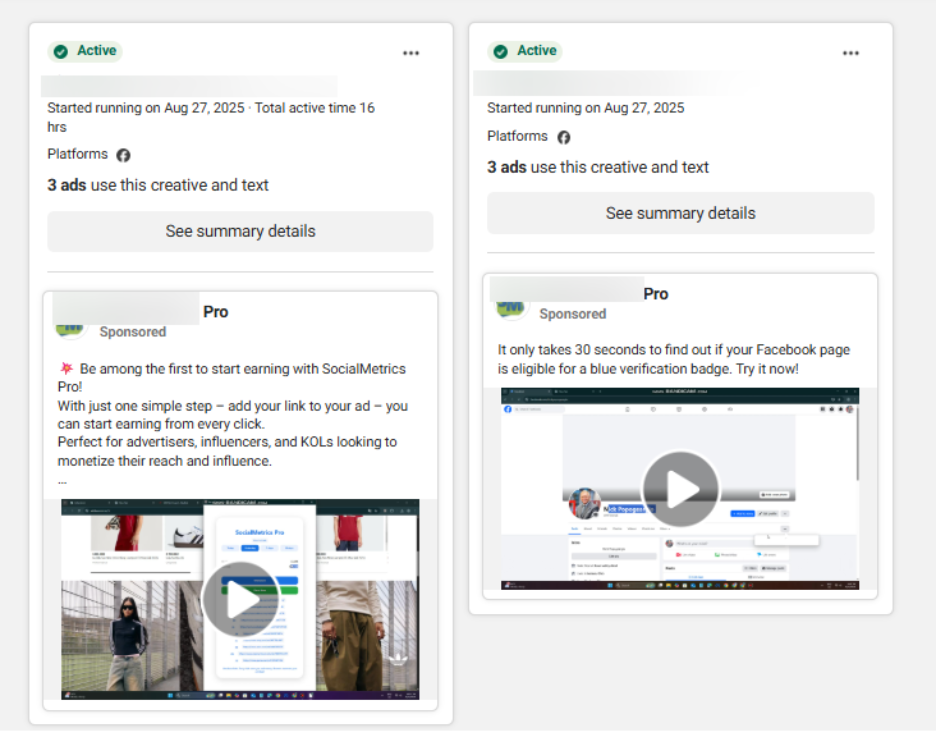Click the Sponsored label under the left advertiser name
Viewport: 936px width, 732px height.
[132, 331]
